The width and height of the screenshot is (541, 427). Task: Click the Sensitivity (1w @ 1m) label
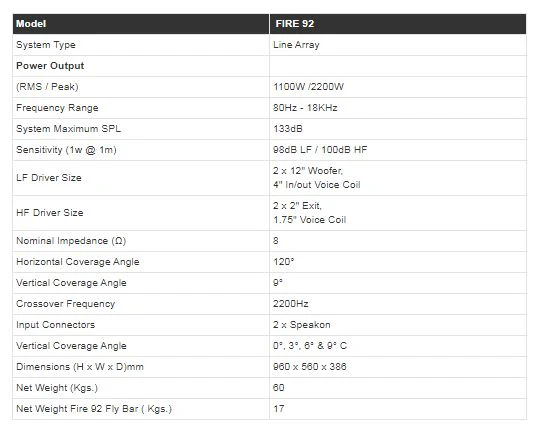[66, 150]
